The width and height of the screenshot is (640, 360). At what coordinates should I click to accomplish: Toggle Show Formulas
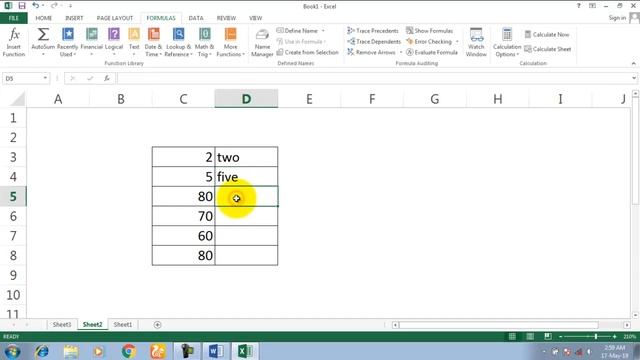429,31
